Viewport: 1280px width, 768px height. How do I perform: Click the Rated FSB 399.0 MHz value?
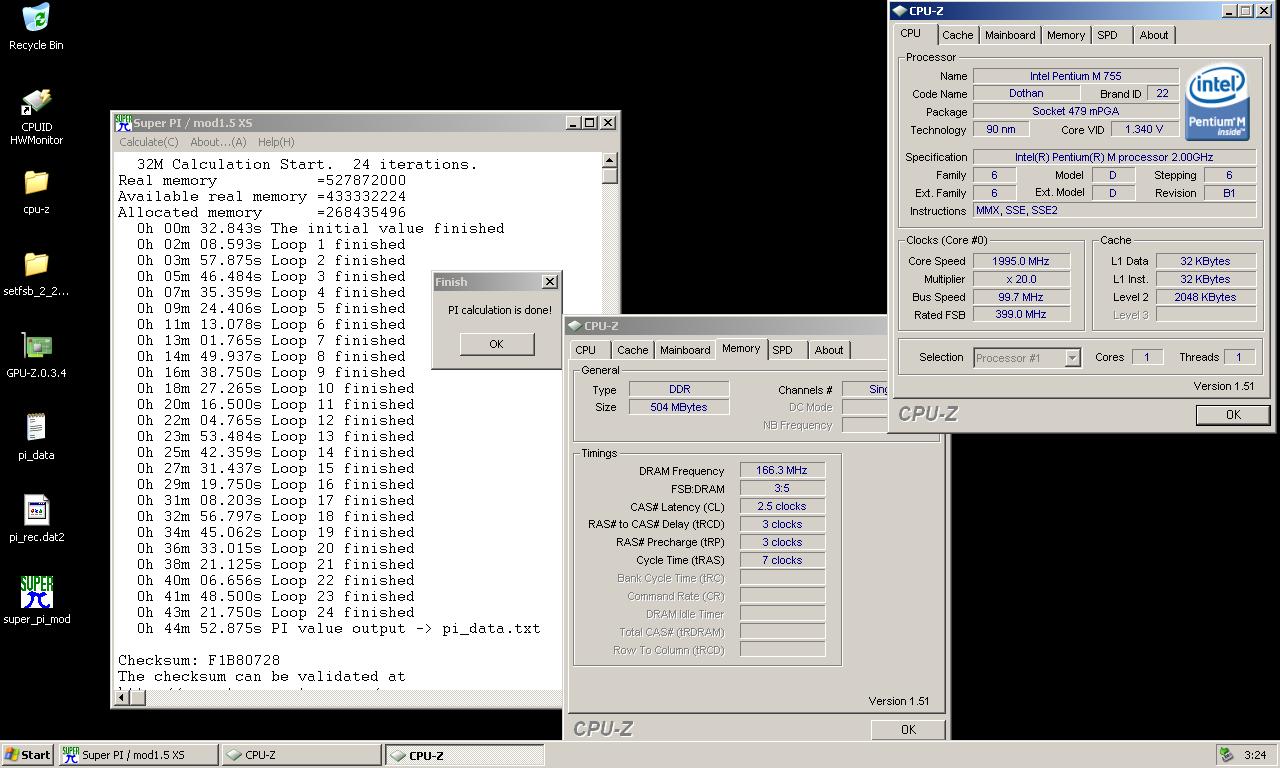click(x=1020, y=315)
